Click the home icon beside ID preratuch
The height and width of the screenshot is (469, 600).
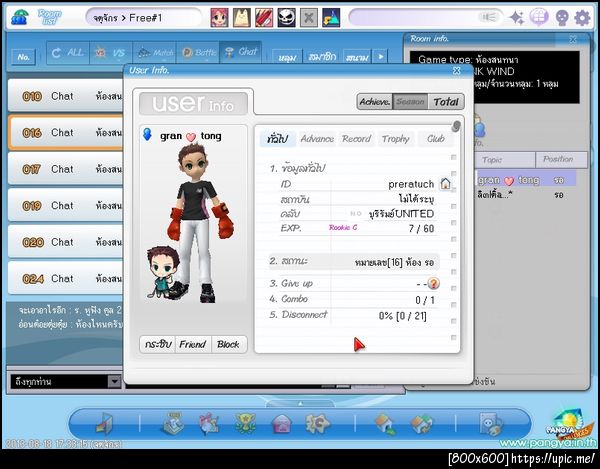[x=445, y=184]
